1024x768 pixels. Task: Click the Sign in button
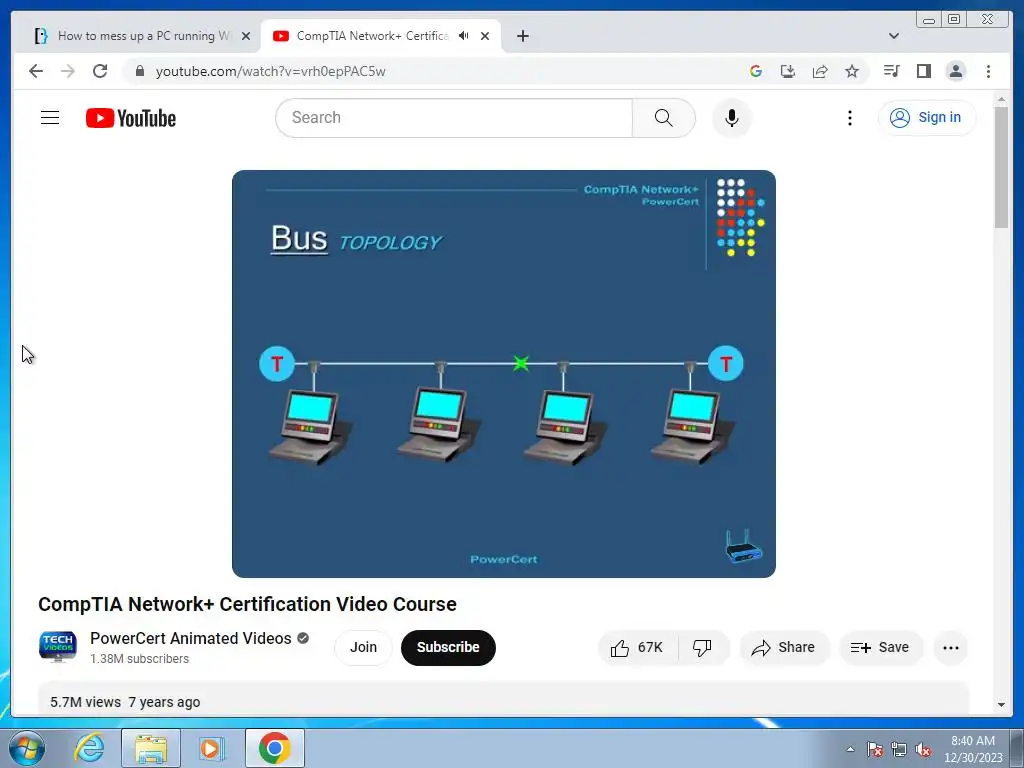927,118
